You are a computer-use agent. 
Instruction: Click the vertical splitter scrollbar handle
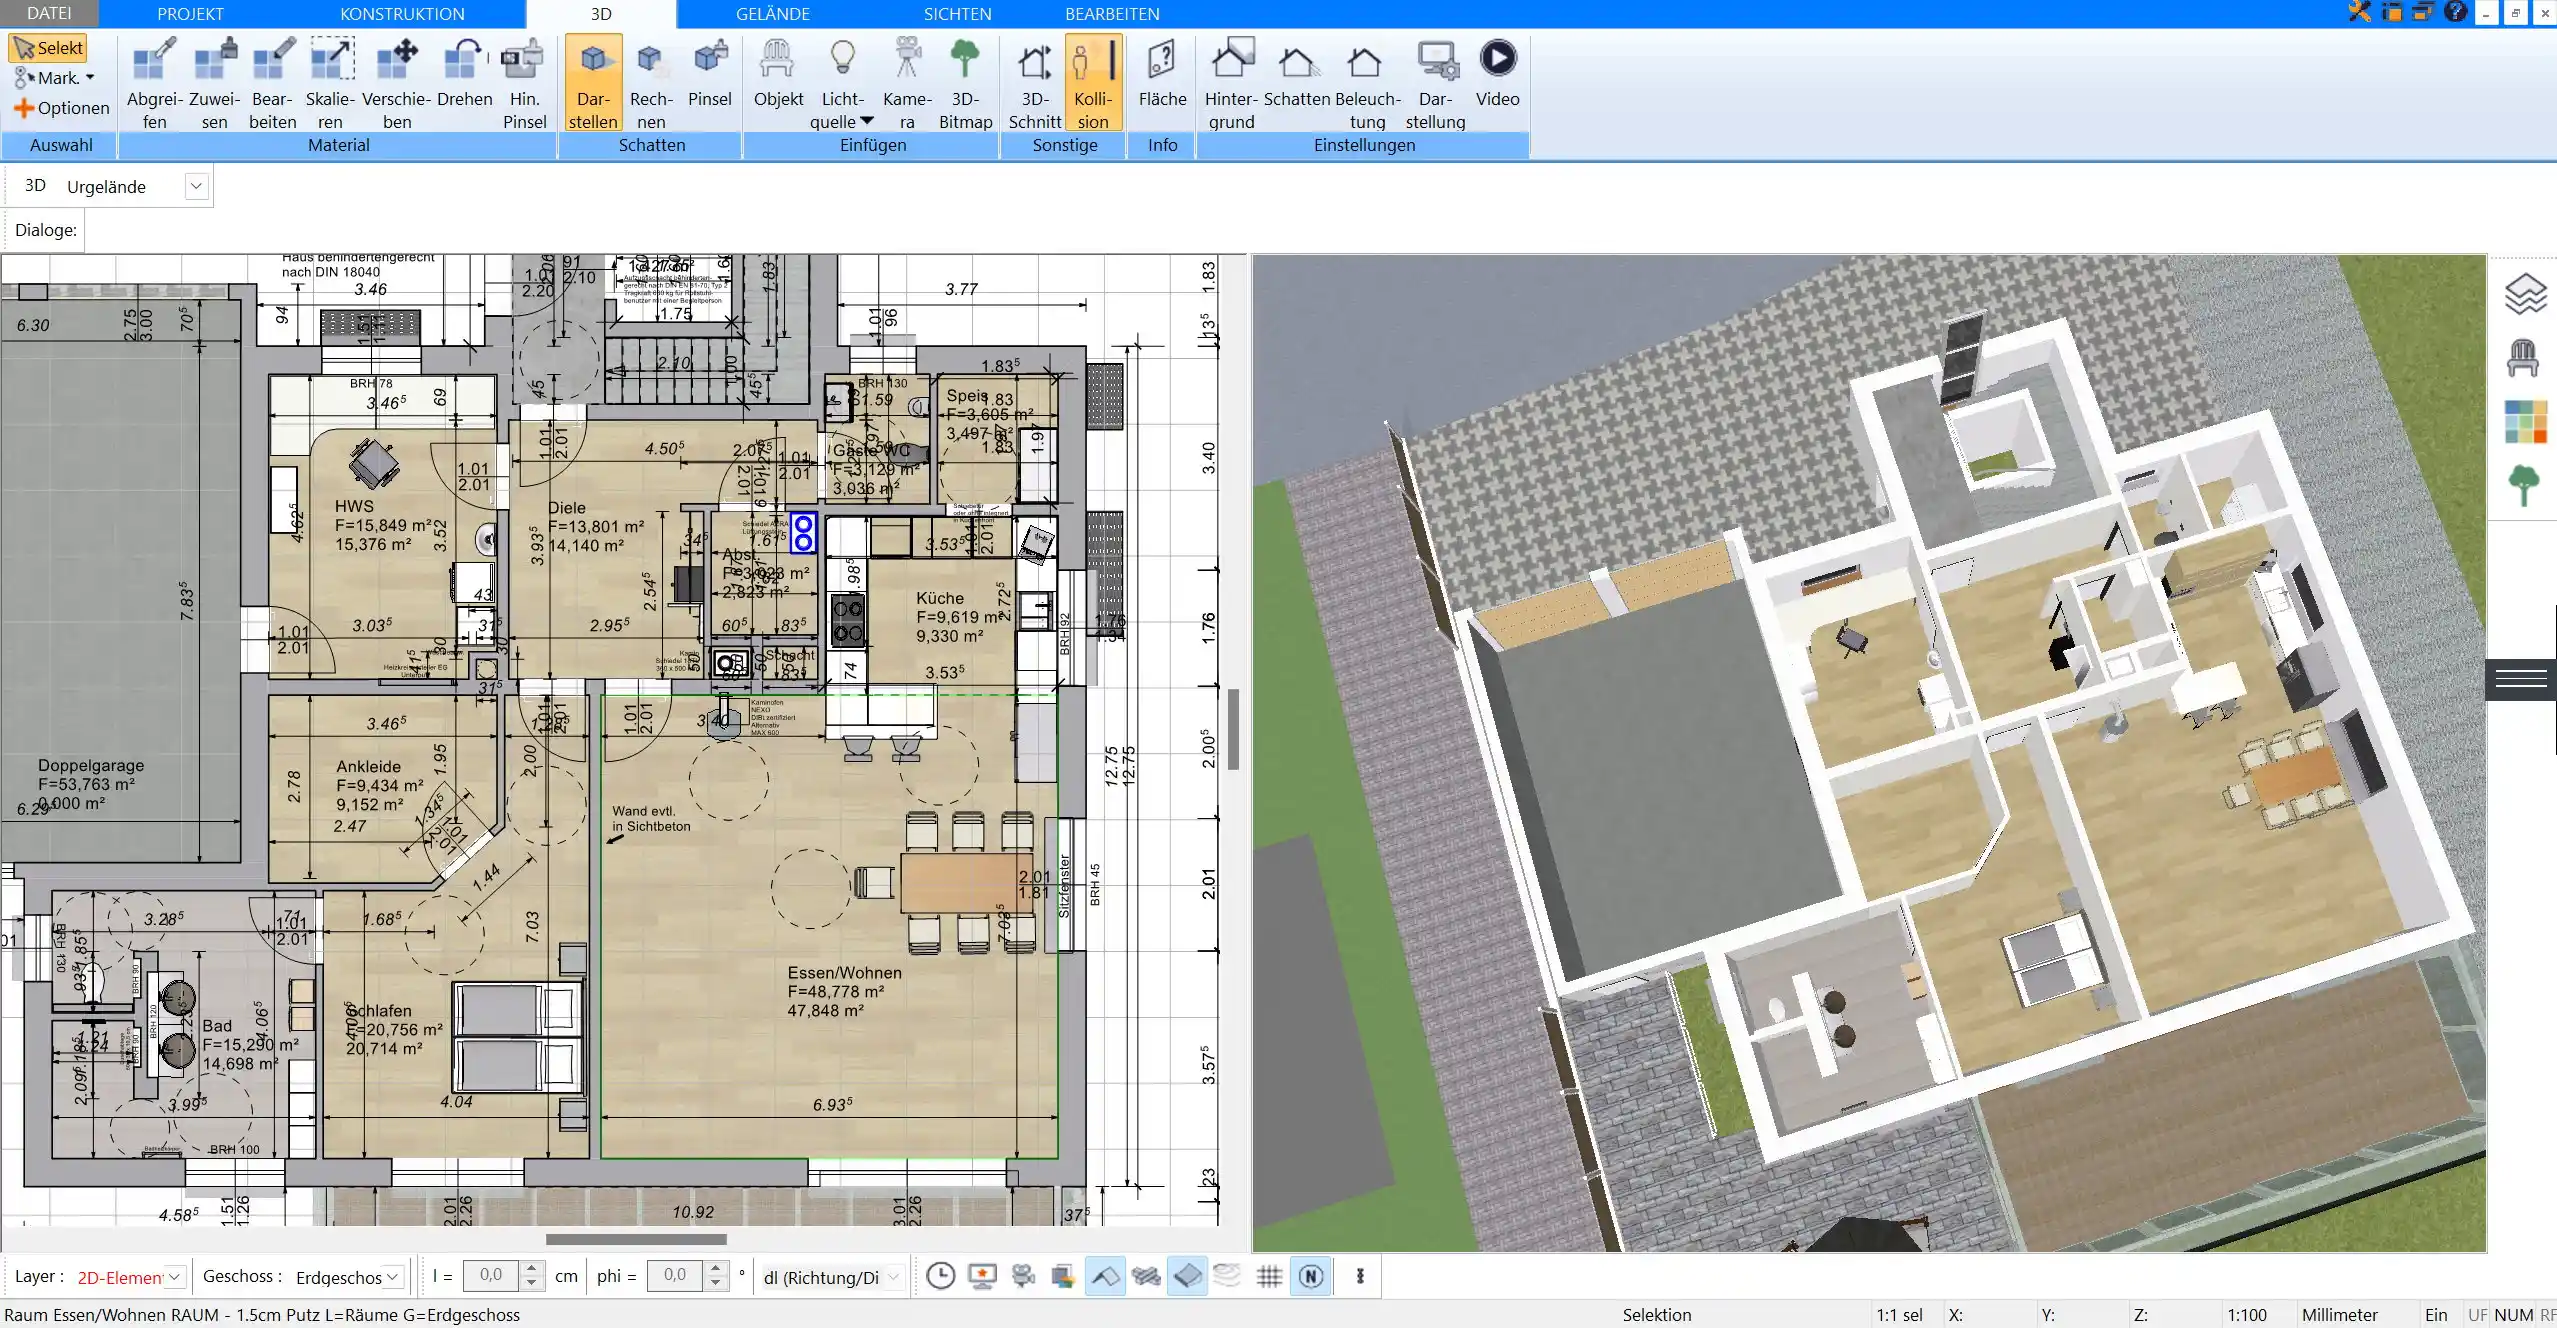[1233, 729]
